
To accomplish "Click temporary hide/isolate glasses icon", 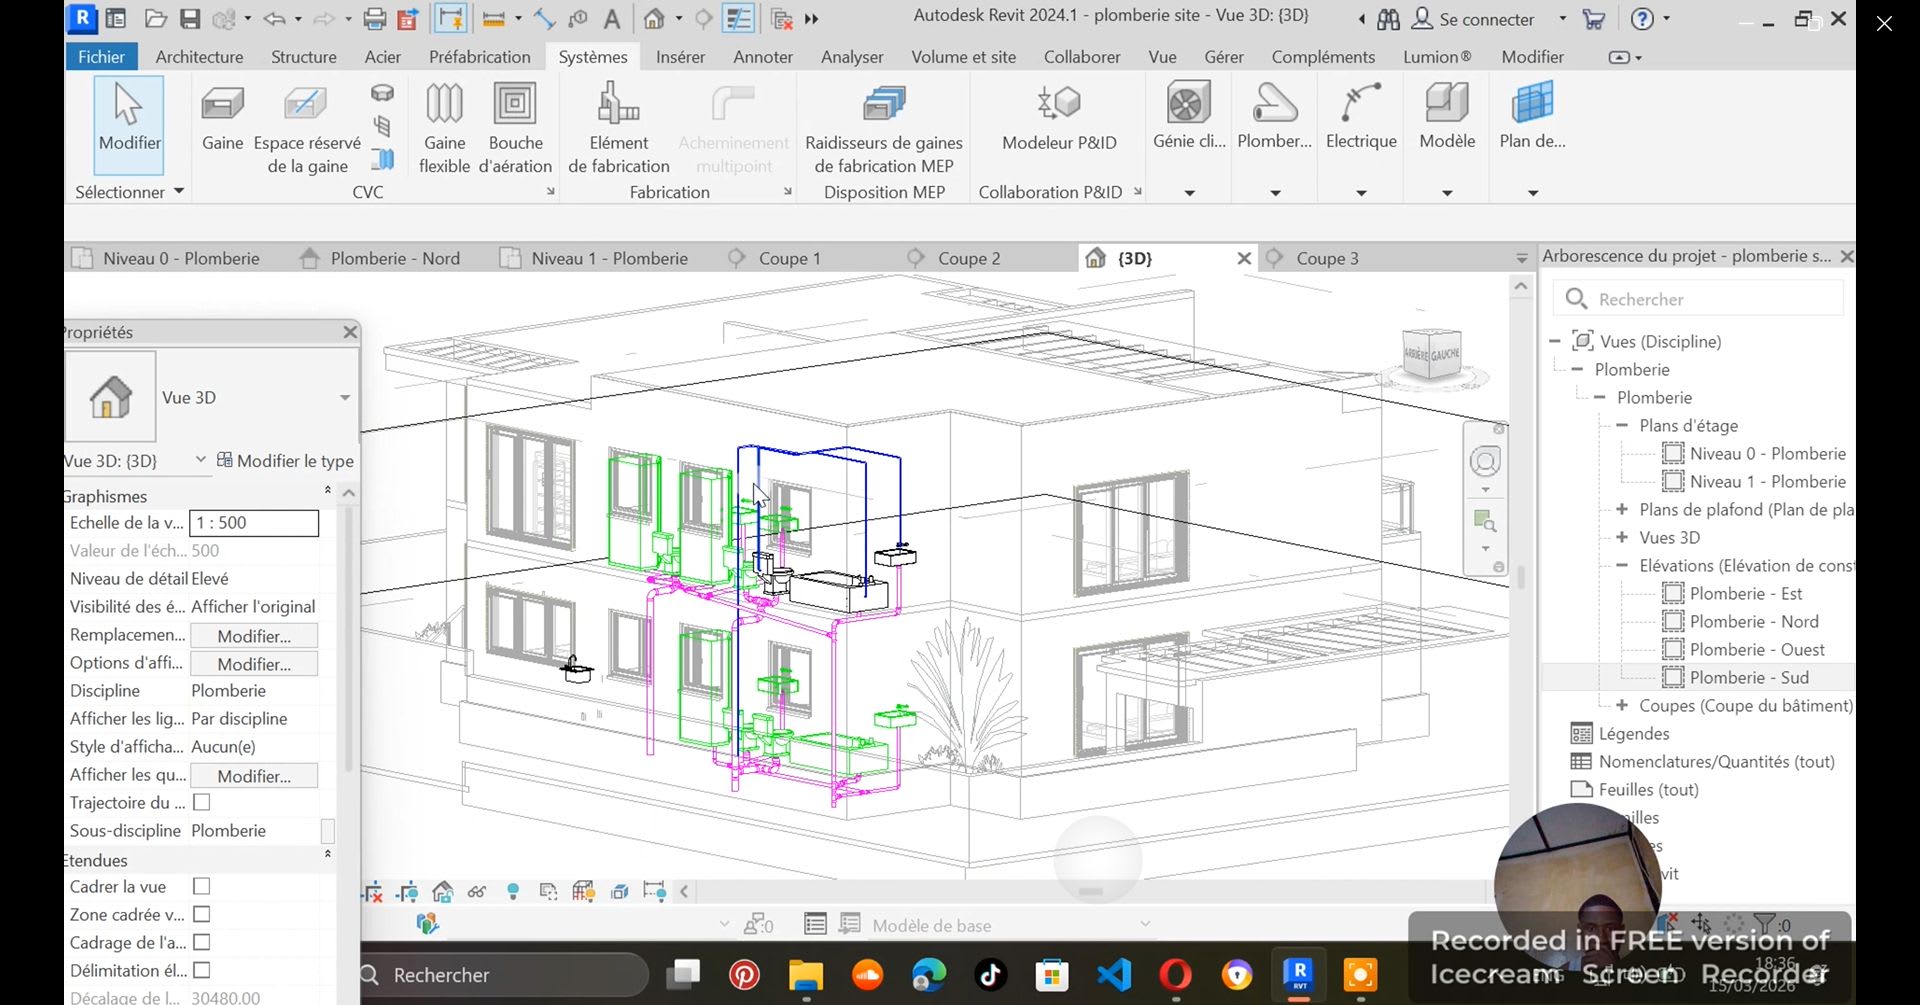I will 477,892.
